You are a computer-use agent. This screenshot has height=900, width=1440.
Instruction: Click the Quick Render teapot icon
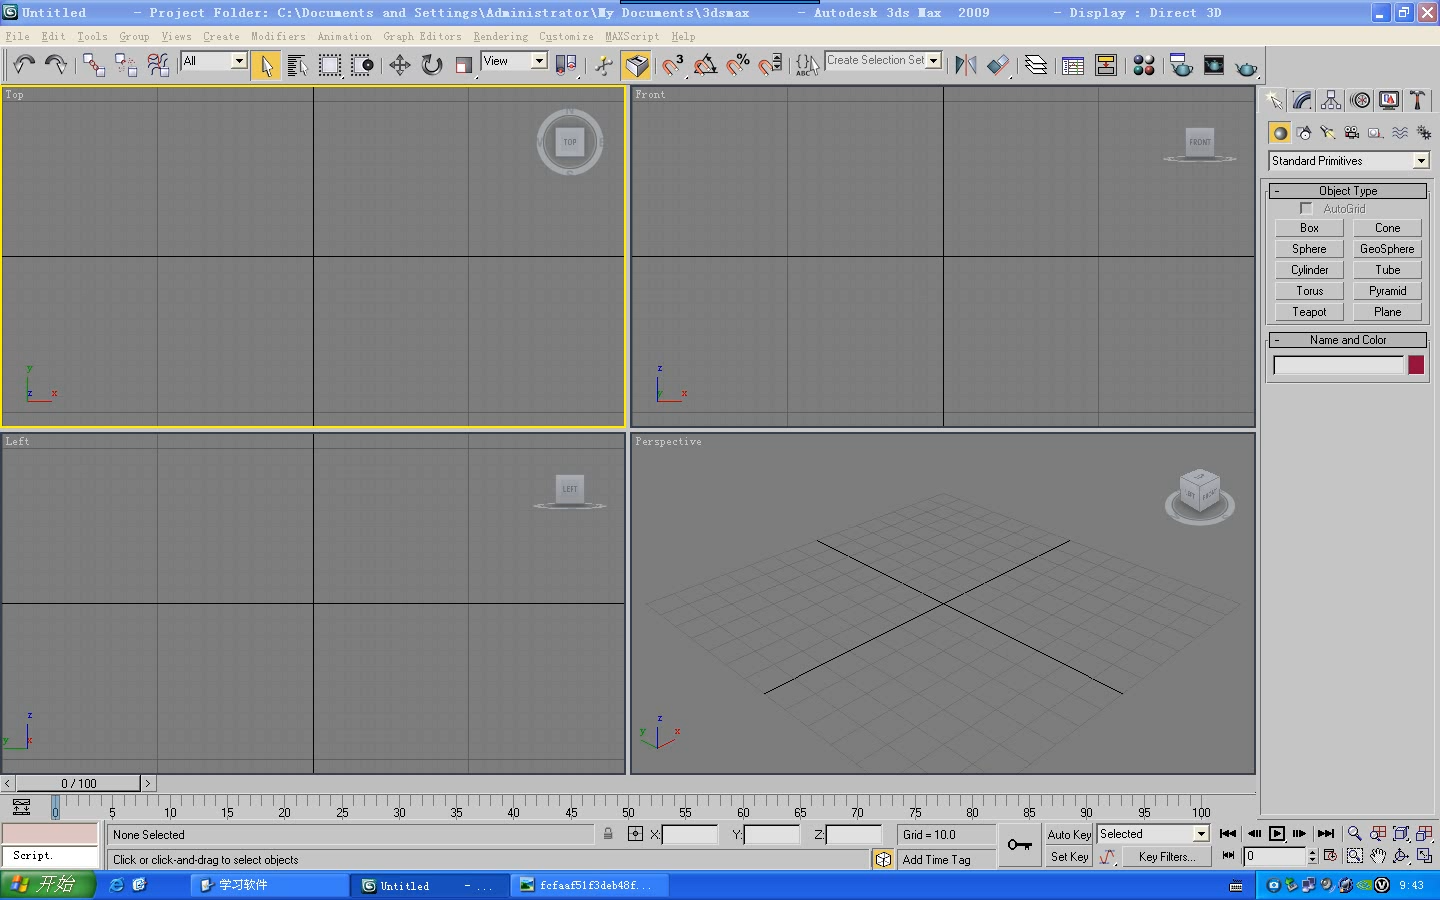coord(1246,67)
